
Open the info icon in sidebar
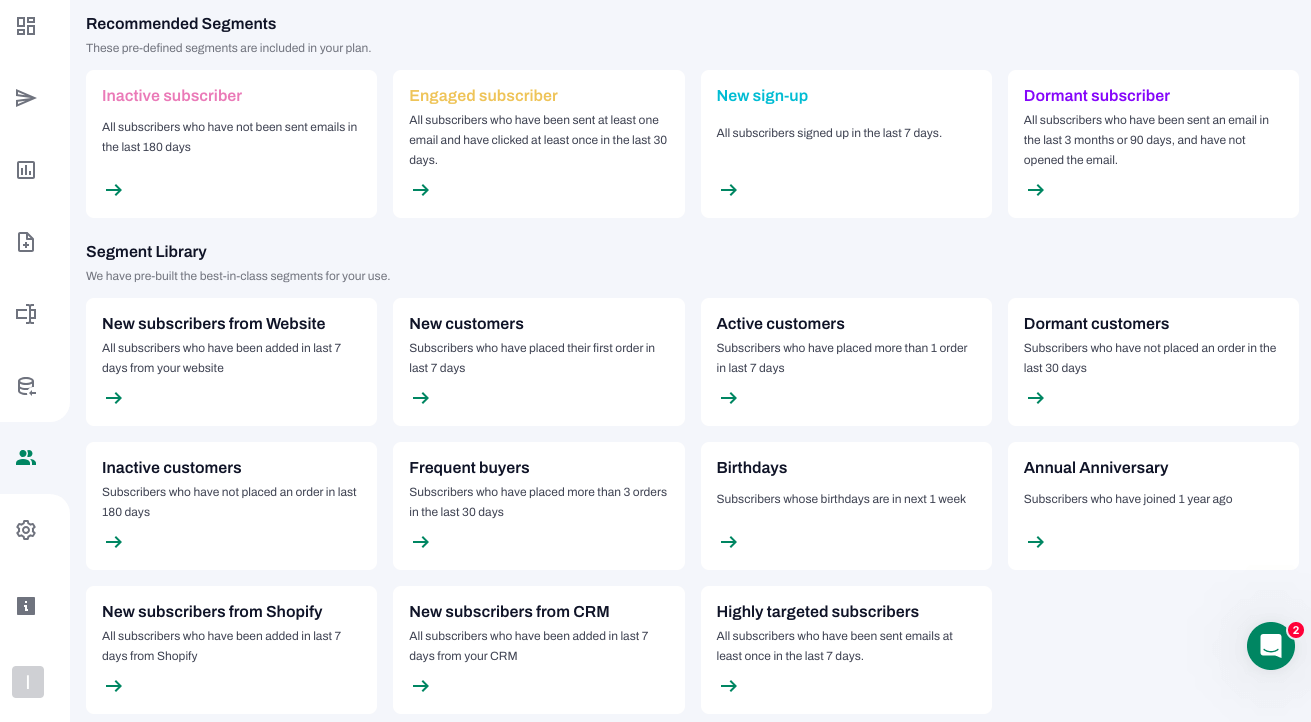[26, 606]
